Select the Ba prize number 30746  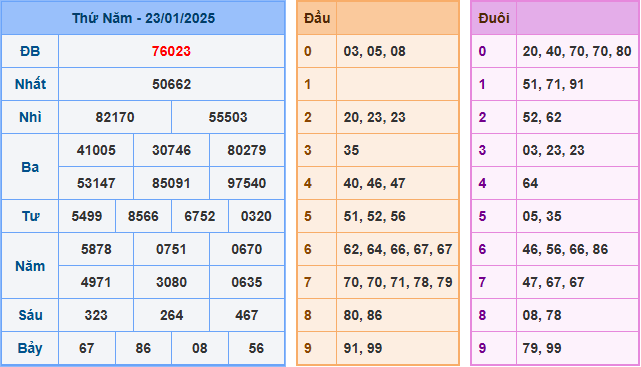[171, 150]
